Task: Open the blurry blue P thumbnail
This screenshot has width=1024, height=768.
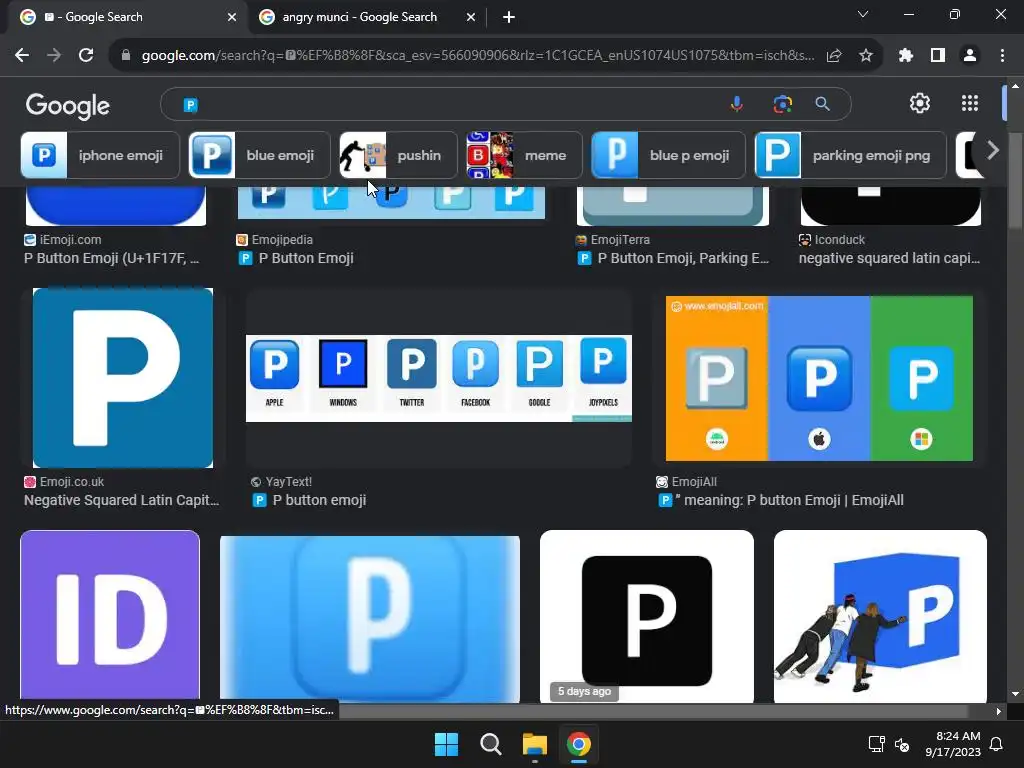Action: point(370,619)
